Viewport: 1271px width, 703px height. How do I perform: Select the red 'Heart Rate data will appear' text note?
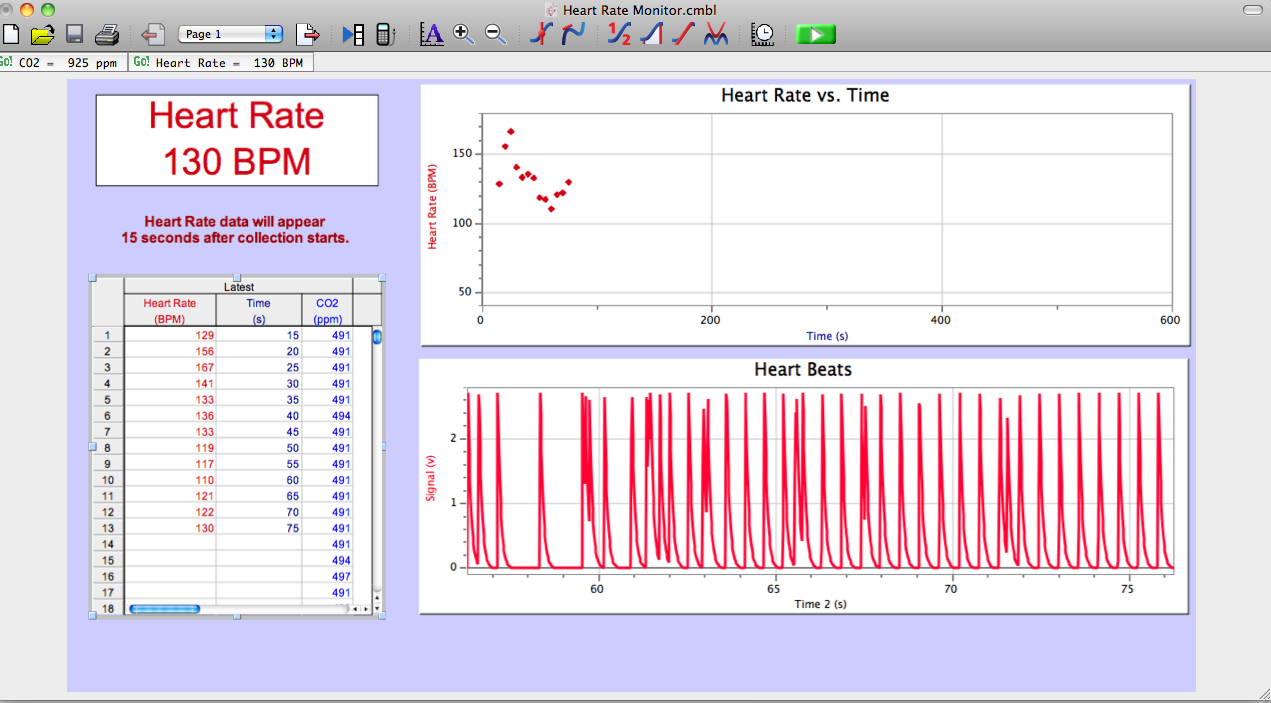235,230
